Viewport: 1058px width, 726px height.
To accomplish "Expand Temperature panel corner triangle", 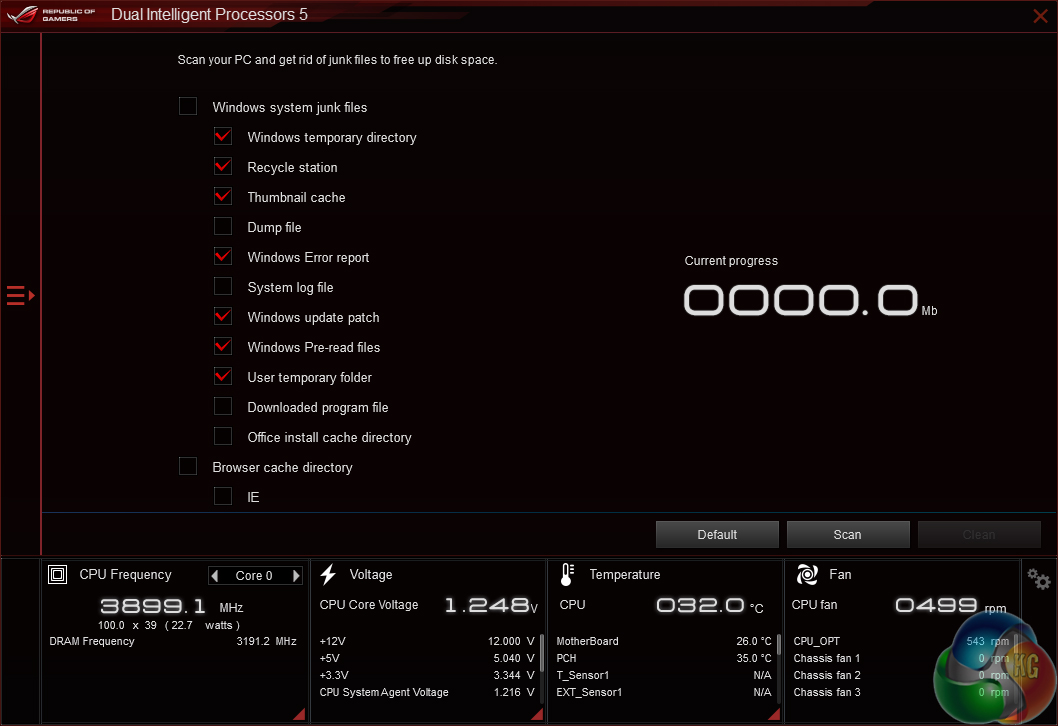I will coord(774,715).
